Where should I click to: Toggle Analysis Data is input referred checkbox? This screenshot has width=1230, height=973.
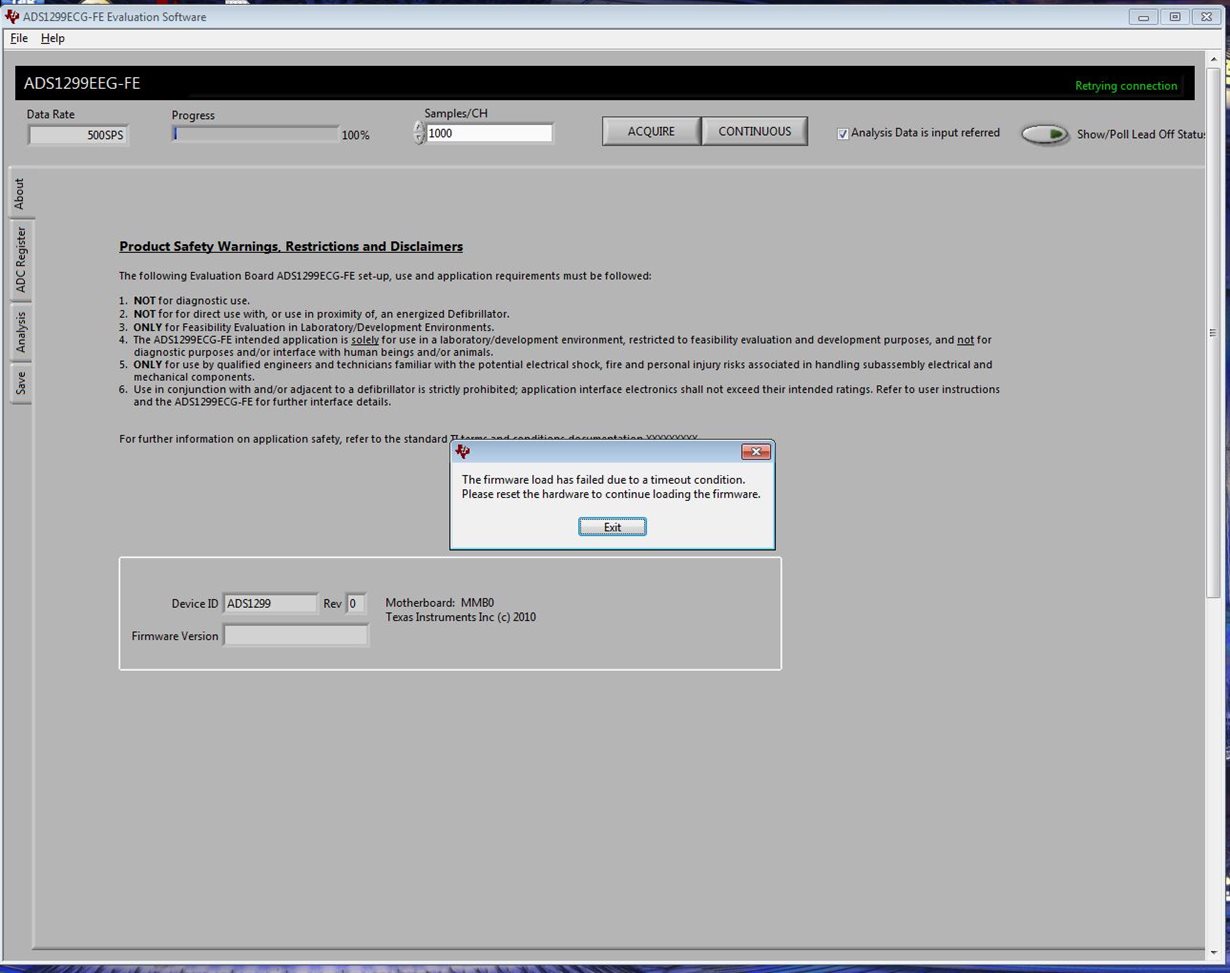pos(842,134)
